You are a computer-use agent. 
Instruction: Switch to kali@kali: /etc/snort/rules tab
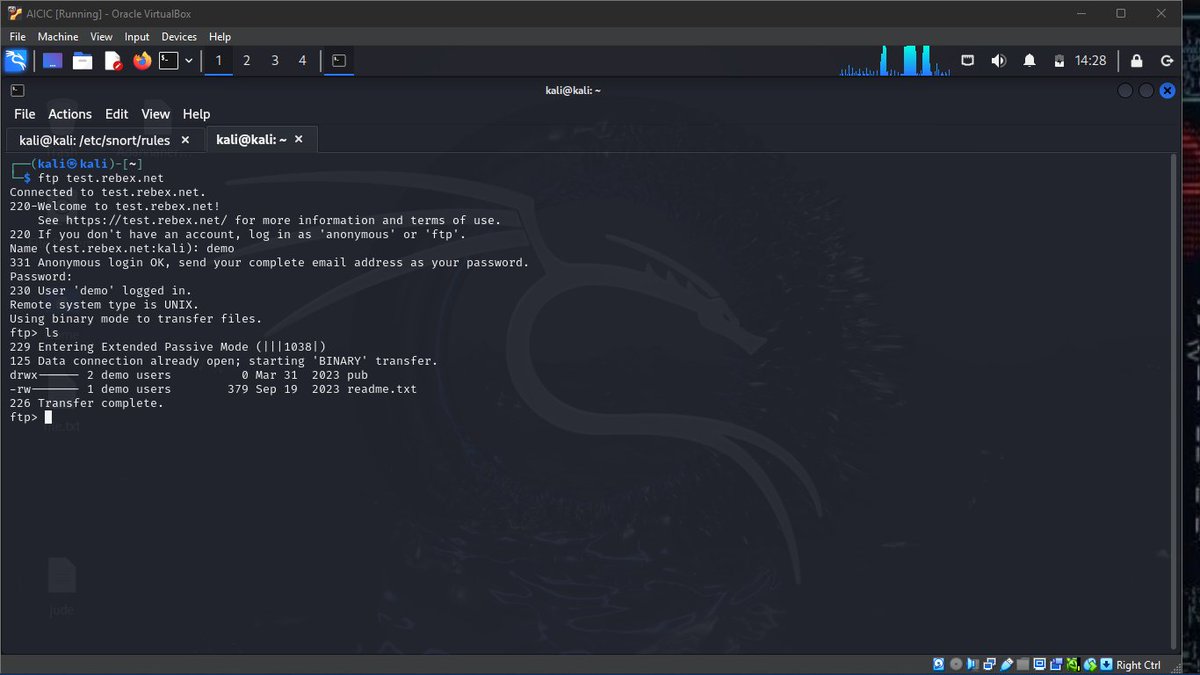coord(95,140)
